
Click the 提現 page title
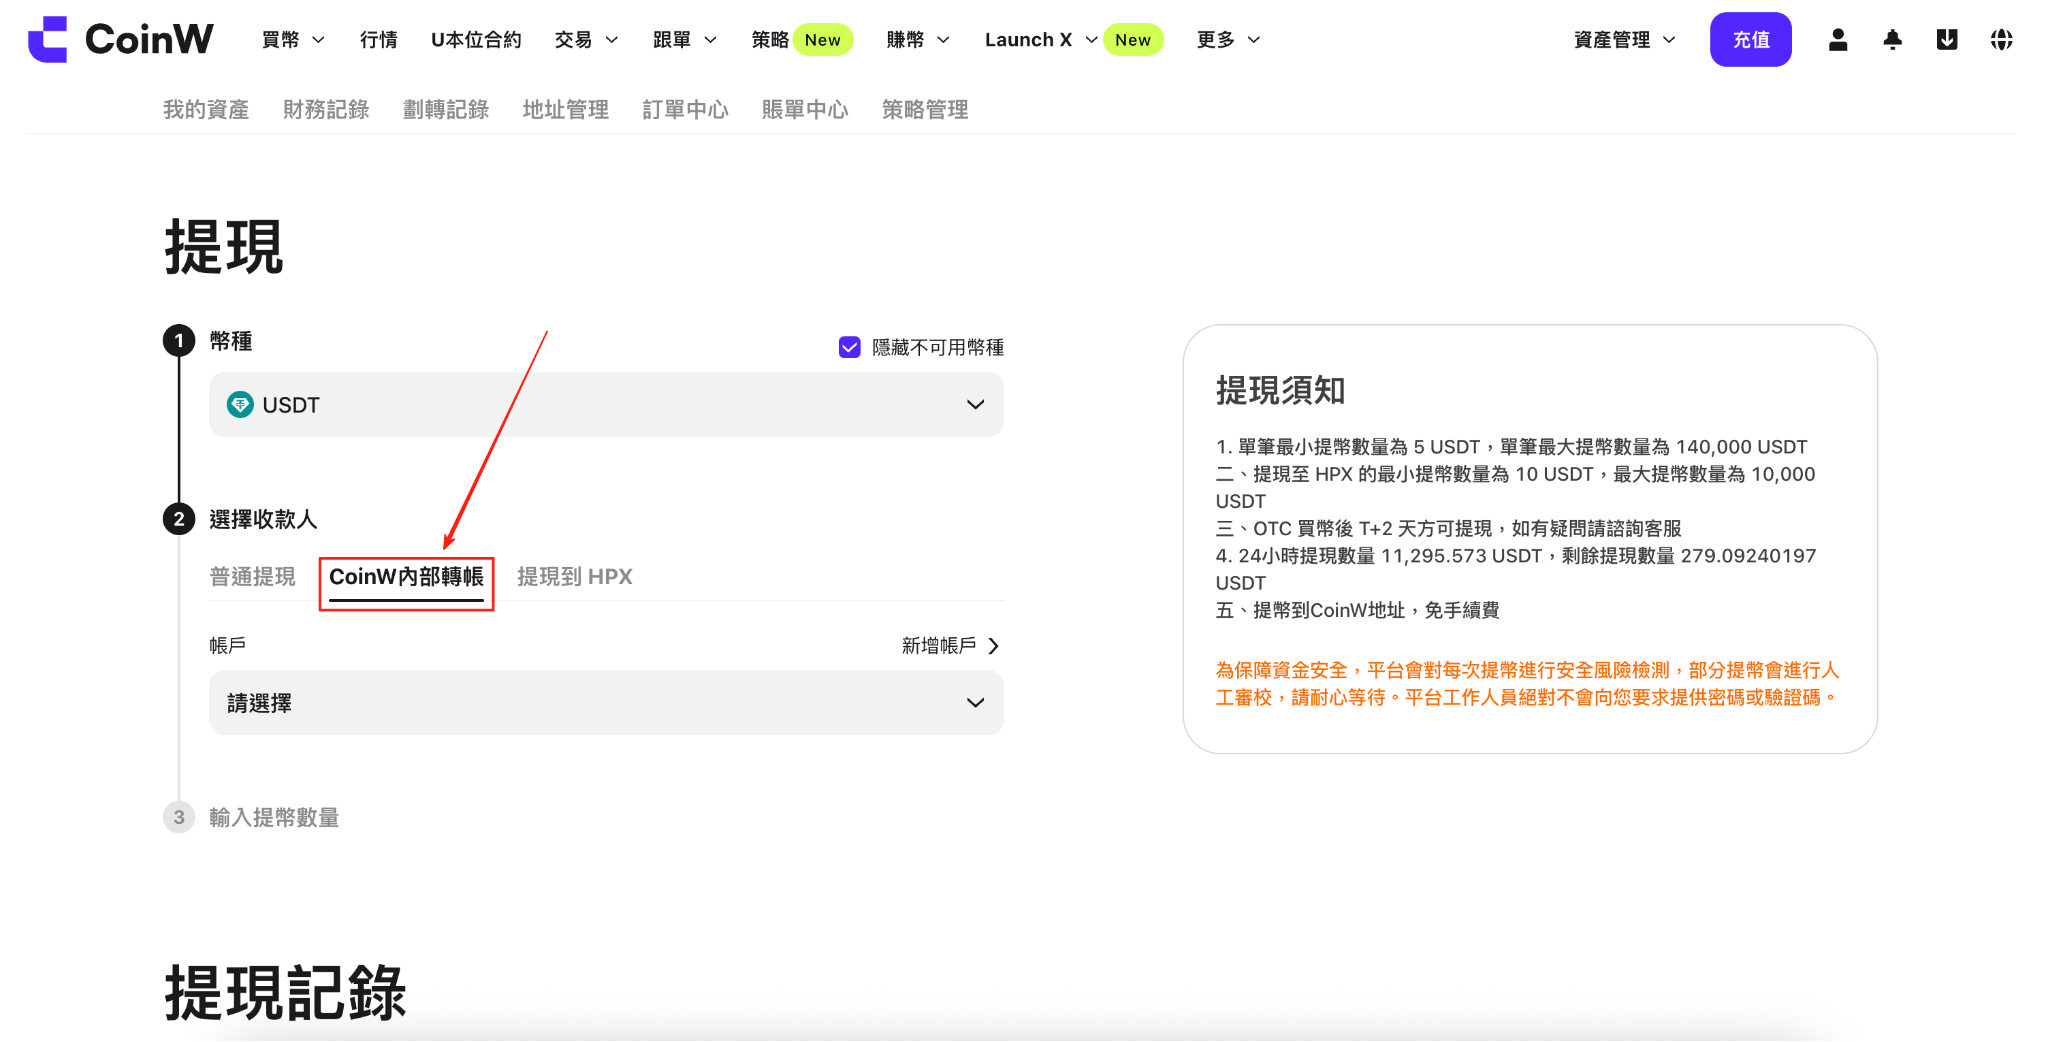click(224, 247)
